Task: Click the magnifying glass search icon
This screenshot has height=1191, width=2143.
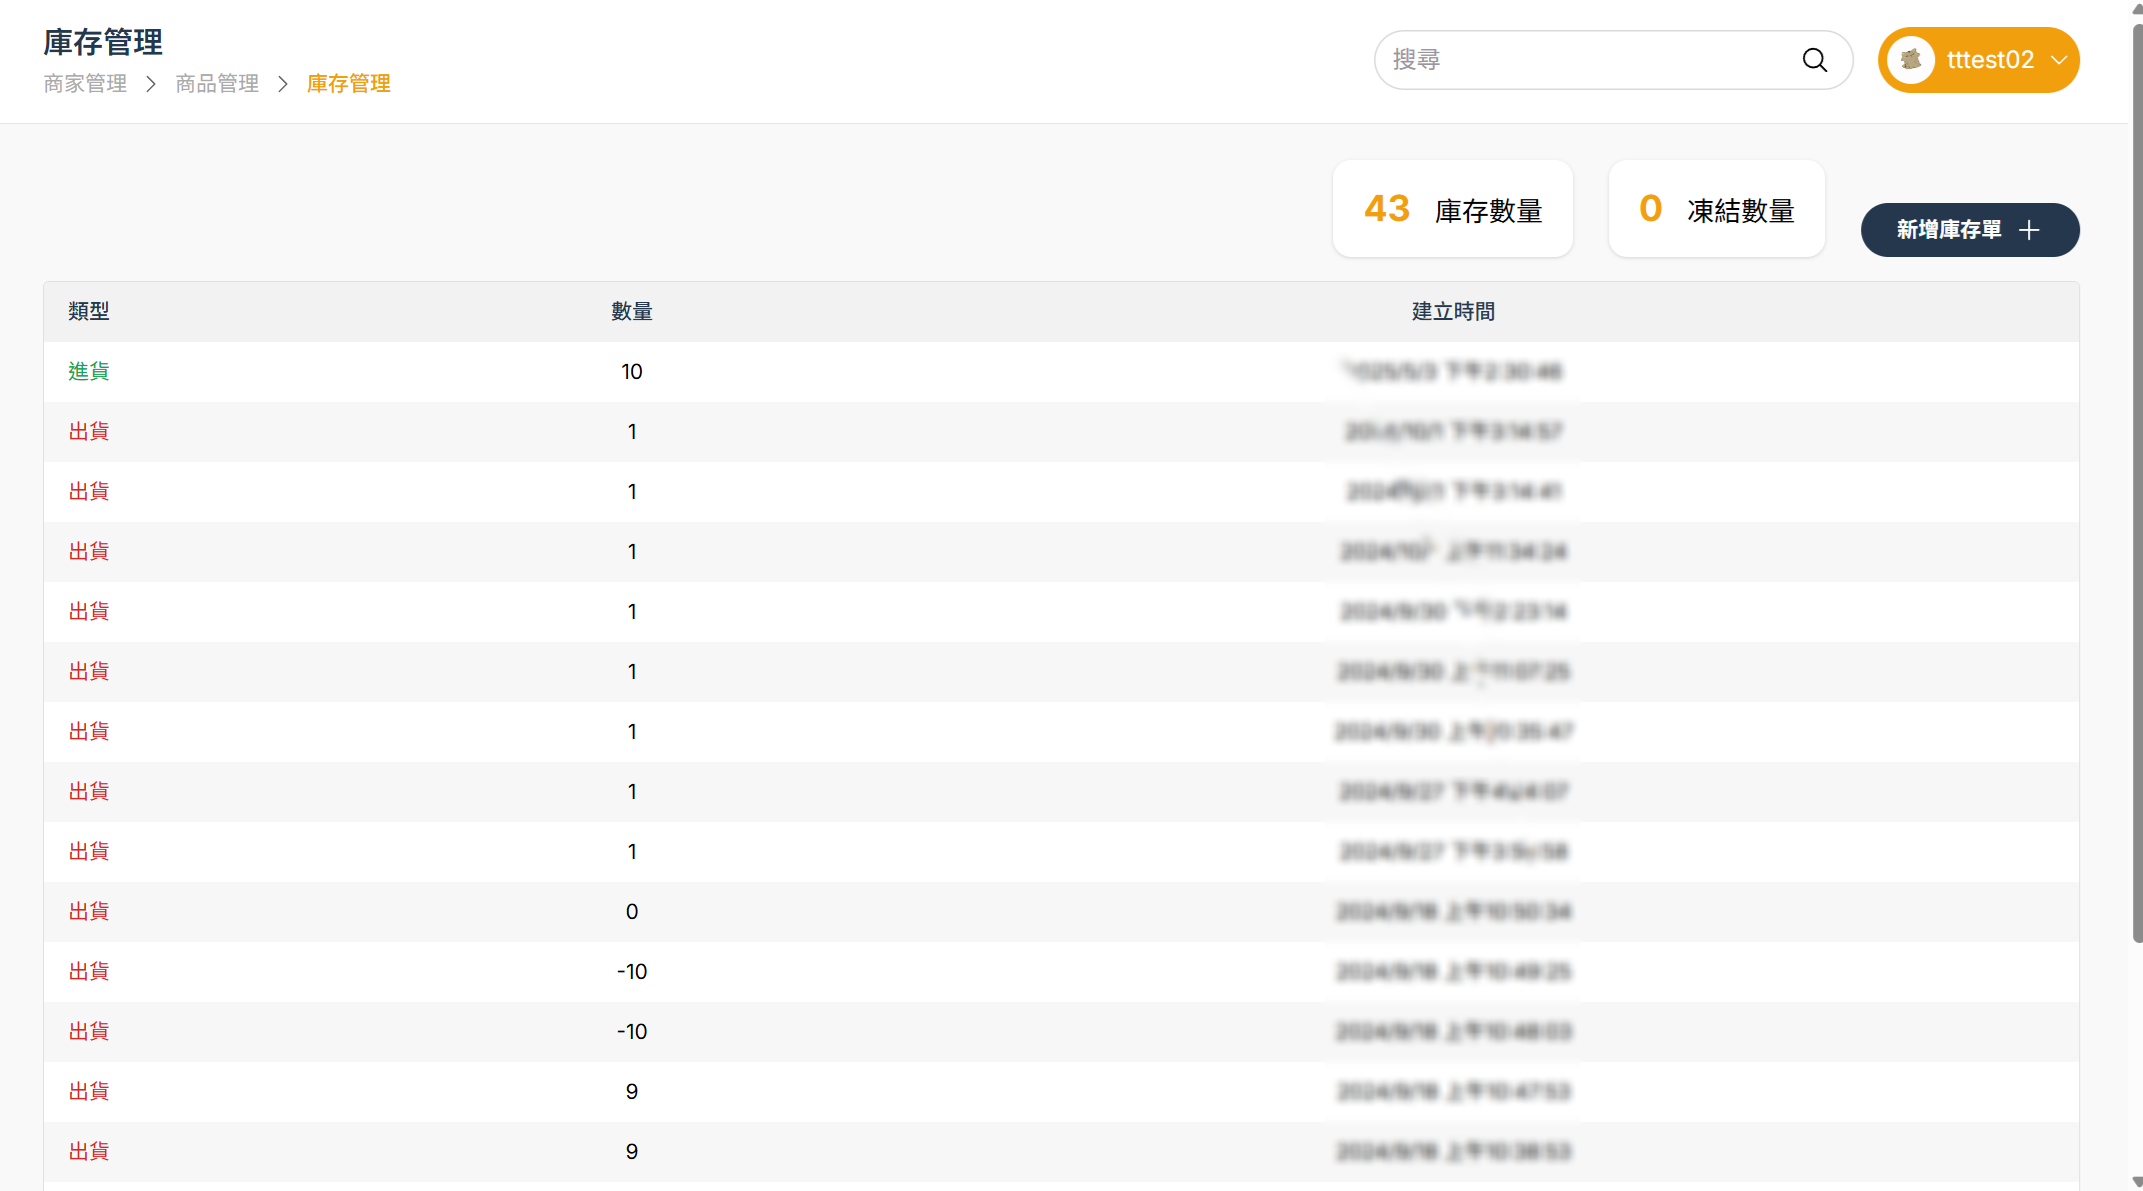Action: [1814, 60]
